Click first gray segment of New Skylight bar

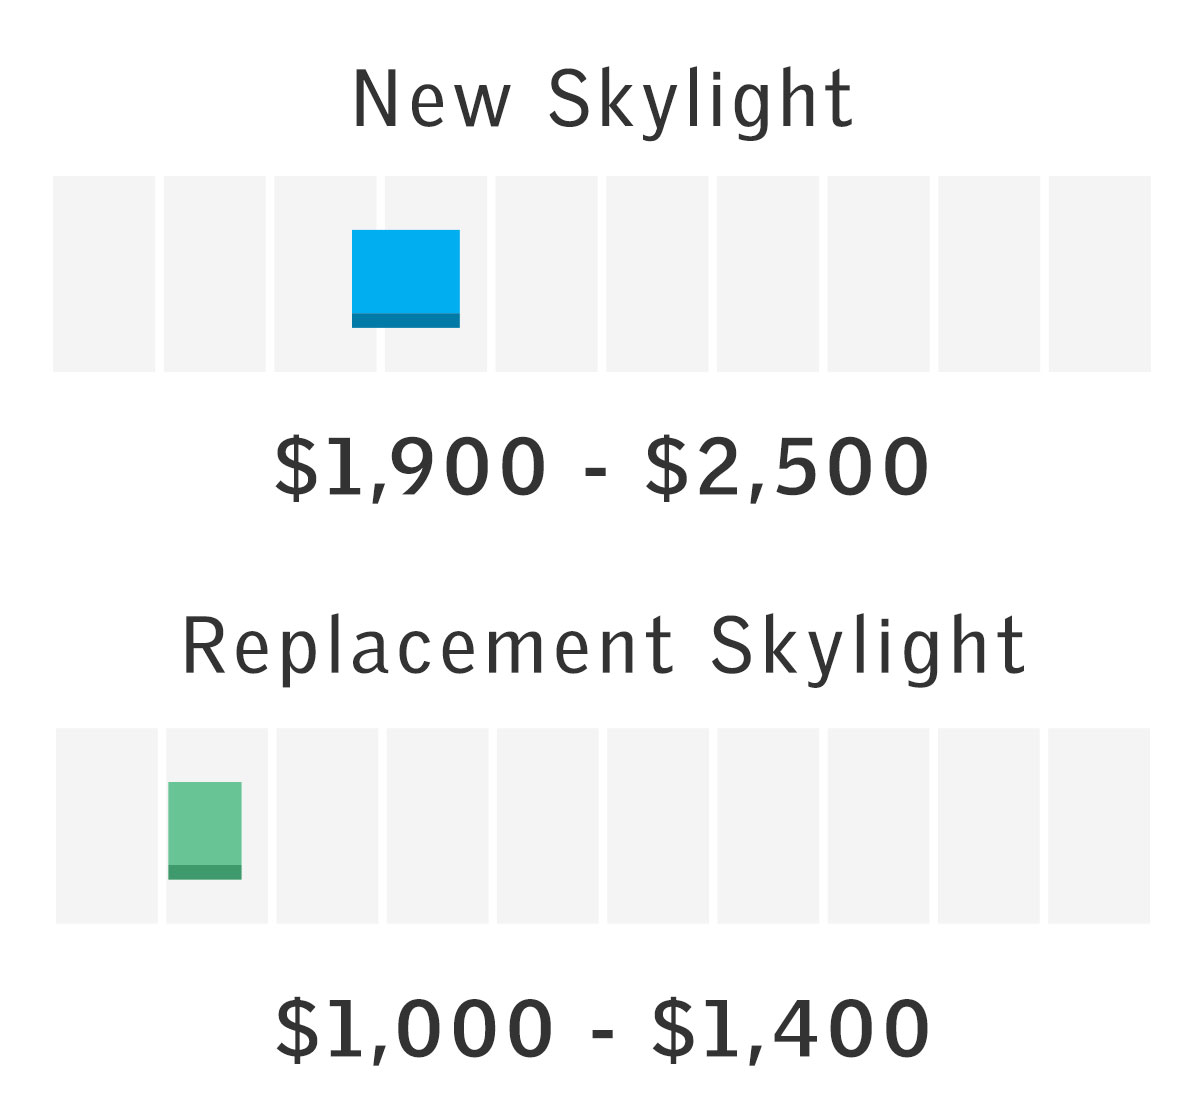point(104,273)
